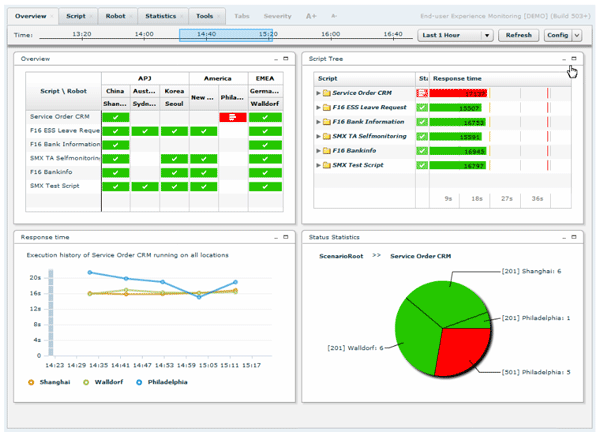600x432 pixels.
Task: Maximize the Status Statistics panel
Action: [x=574, y=237]
